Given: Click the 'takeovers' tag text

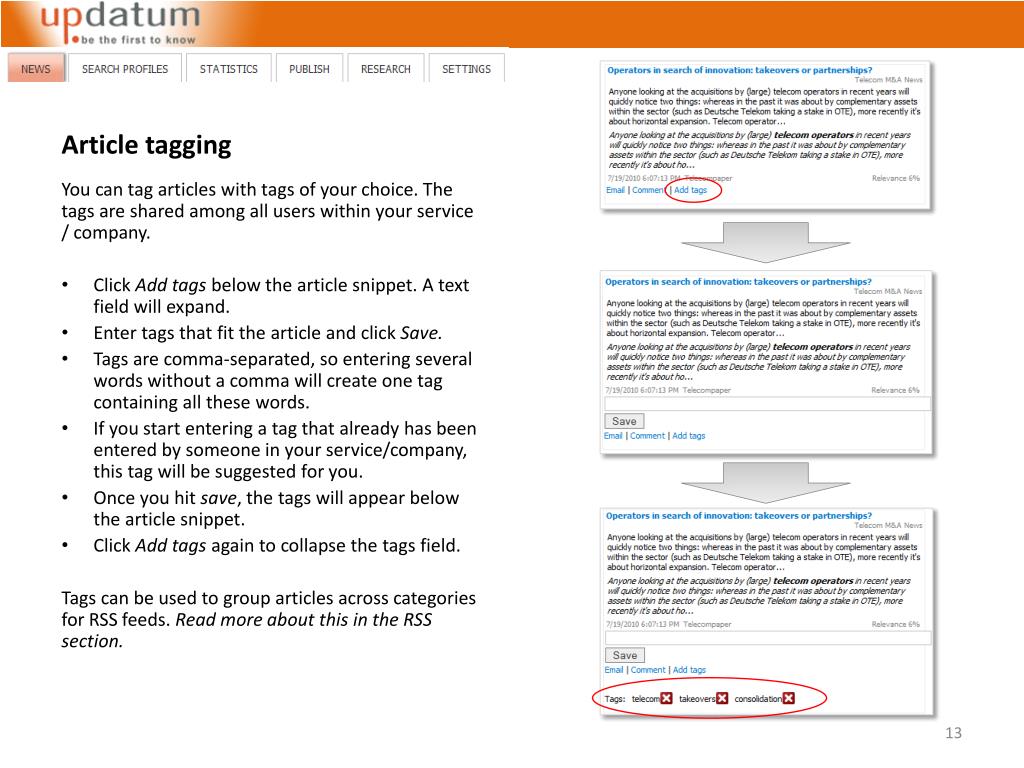Looking at the screenshot, I should click(x=697, y=699).
